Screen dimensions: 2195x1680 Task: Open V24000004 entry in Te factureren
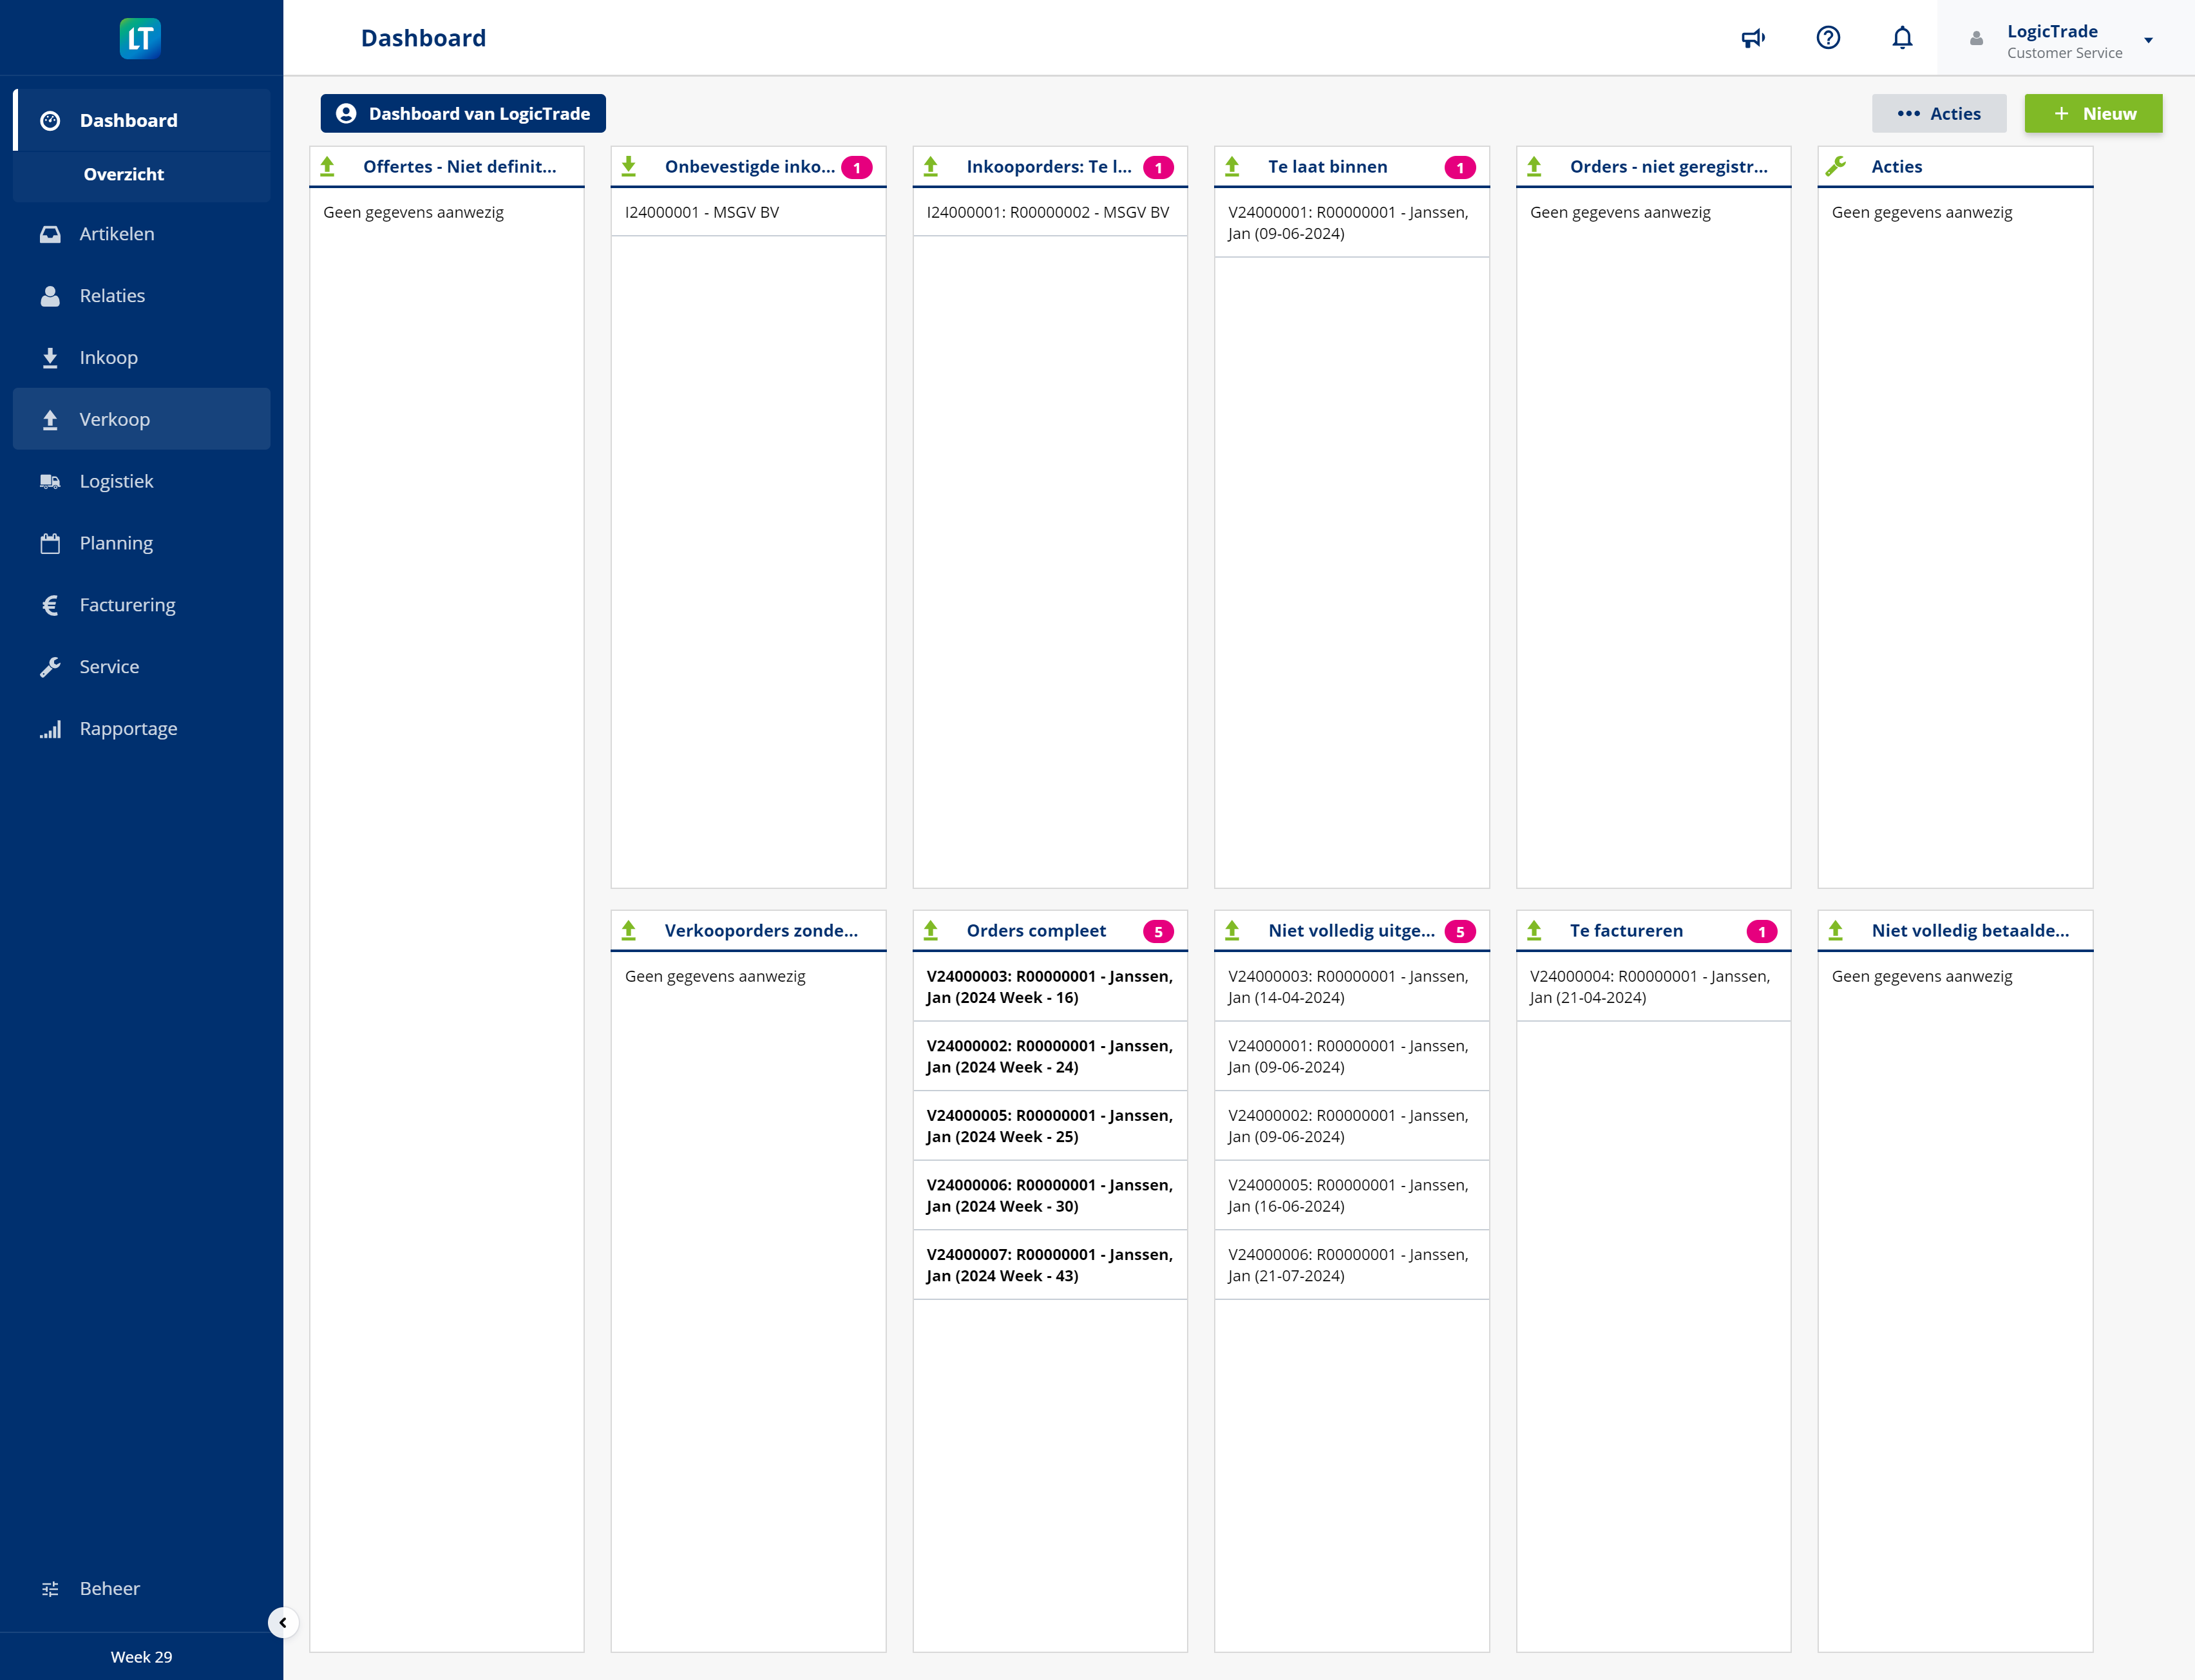click(1653, 987)
